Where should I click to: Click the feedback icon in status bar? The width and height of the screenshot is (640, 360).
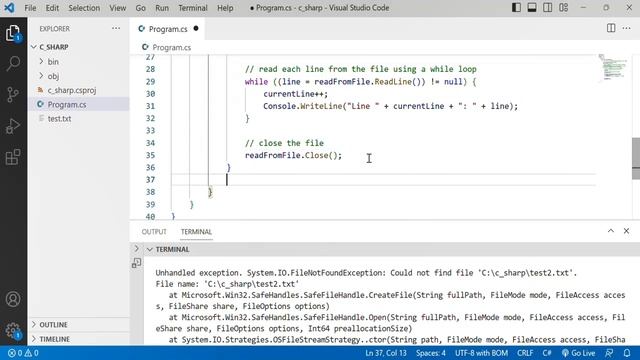pyautogui.click(x=609, y=353)
